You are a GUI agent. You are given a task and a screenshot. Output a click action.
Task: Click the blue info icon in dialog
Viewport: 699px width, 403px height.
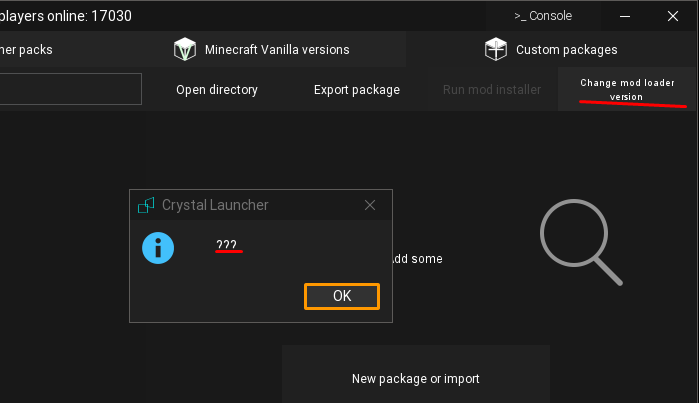point(158,248)
